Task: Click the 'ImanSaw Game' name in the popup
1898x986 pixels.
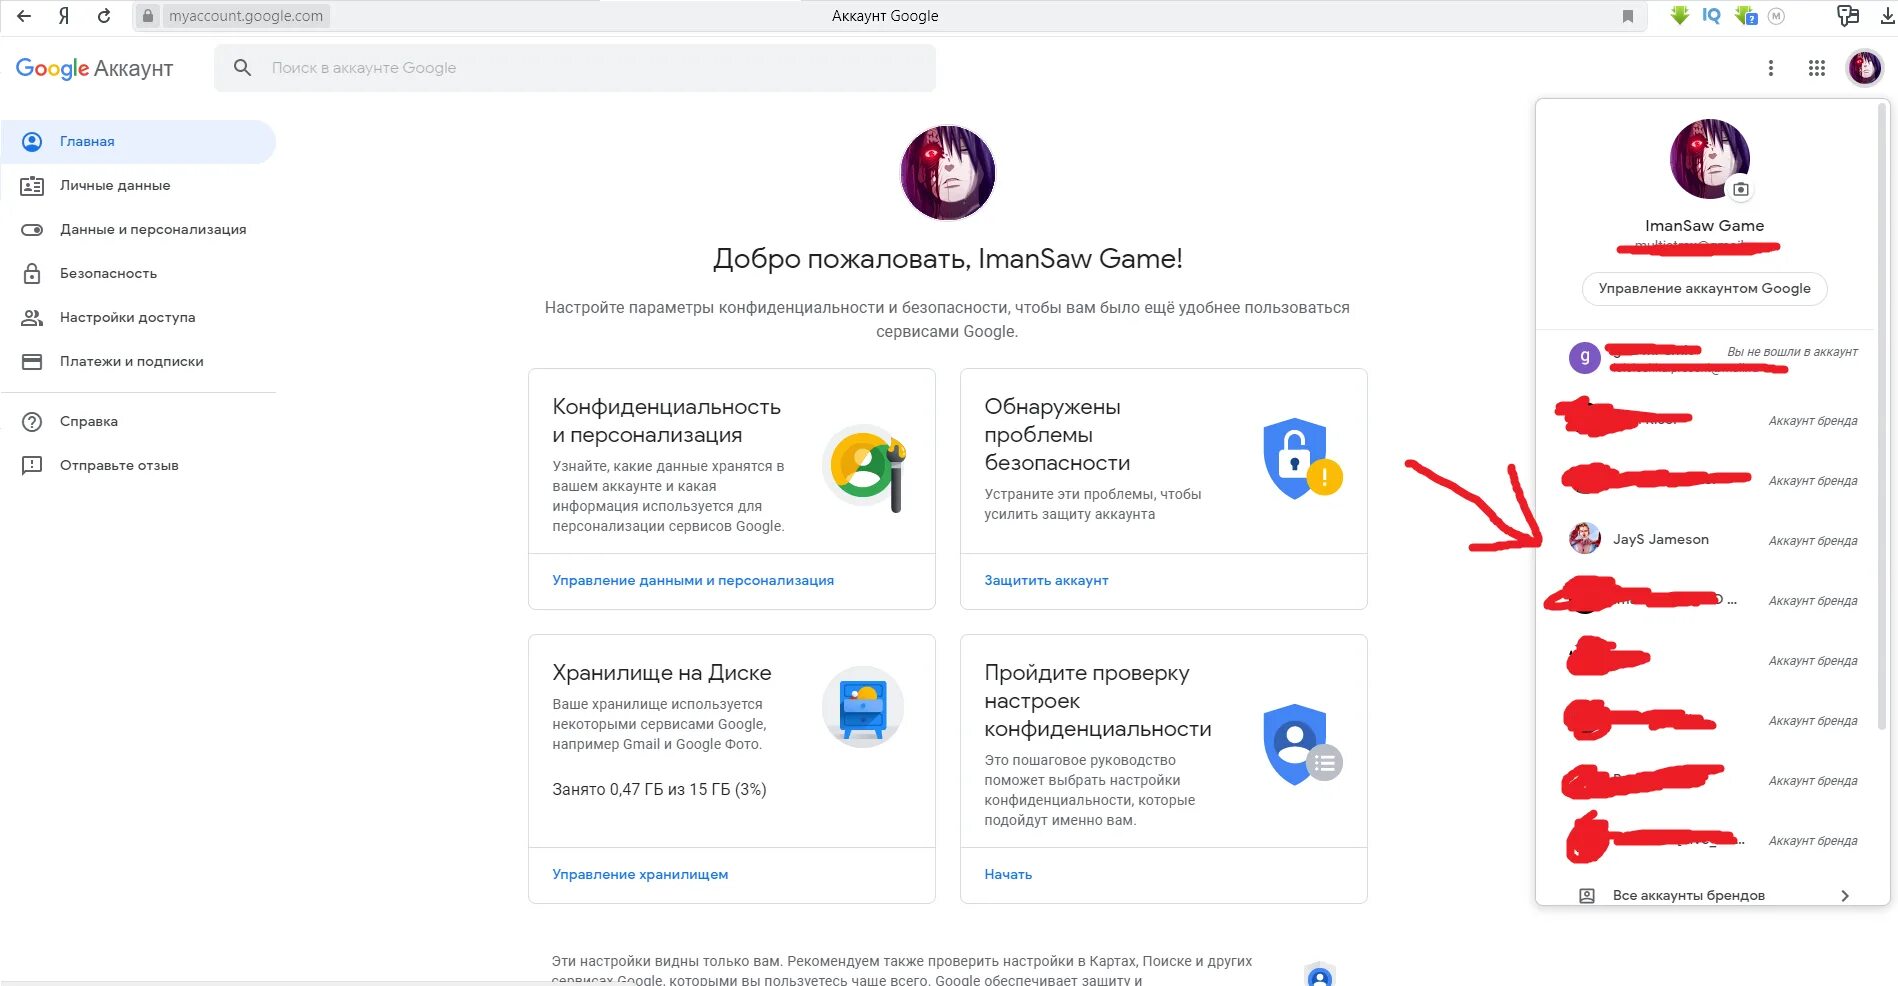Action: 1704,226
